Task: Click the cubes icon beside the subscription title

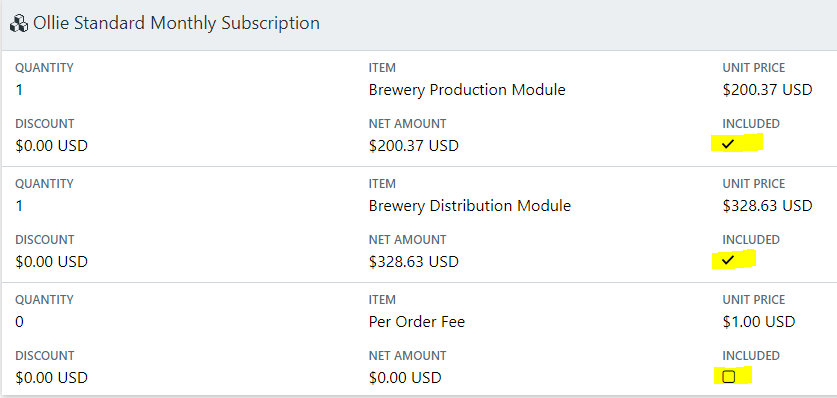Action: pos(19,24)
